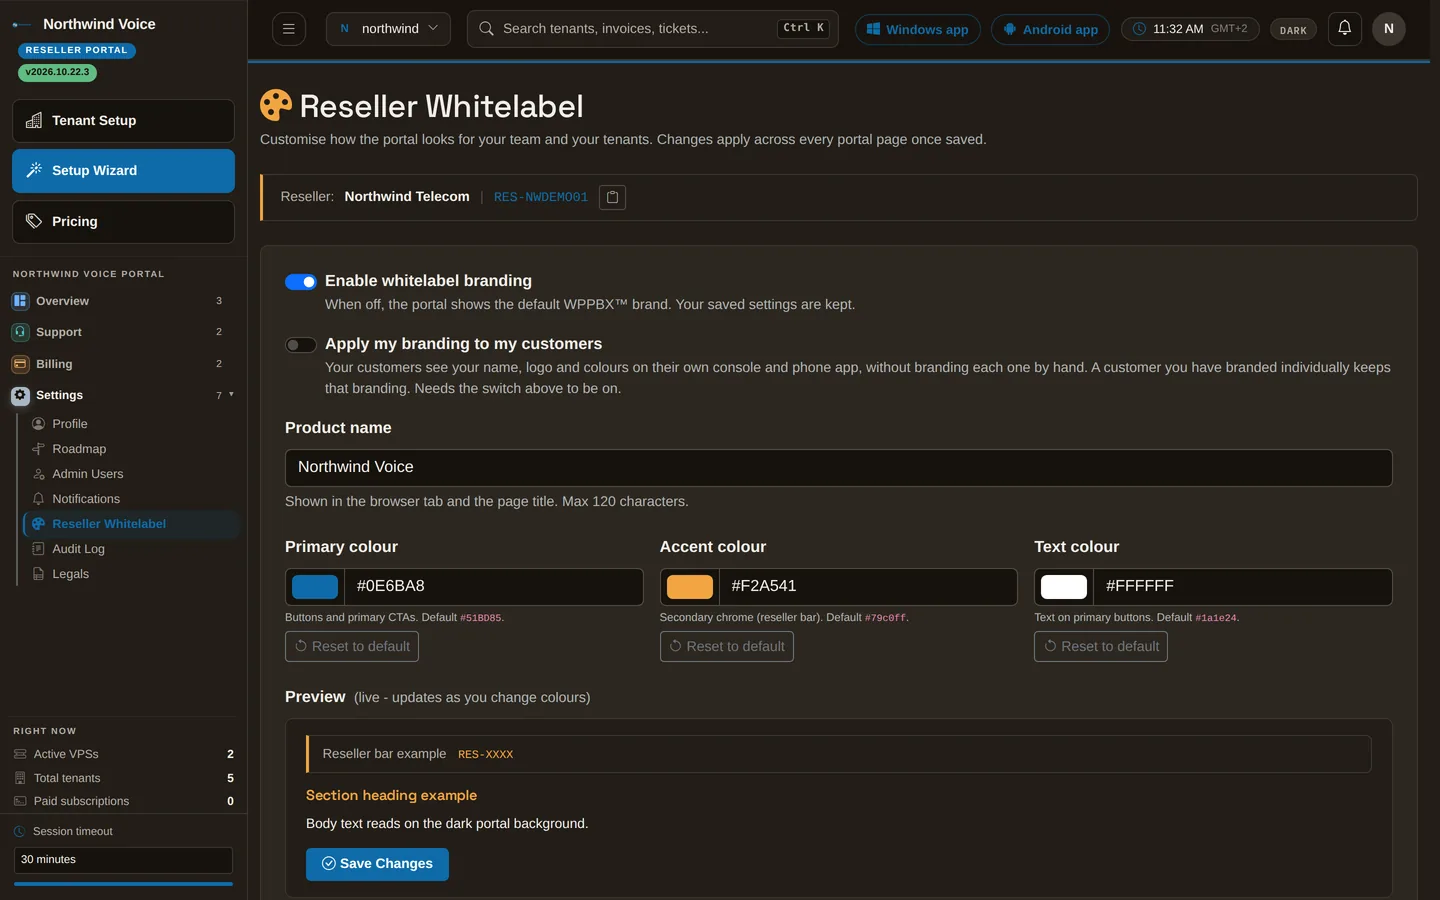The height and width of the screenshot is (900, 1440).
Task: Click the search tenants input box
Action: 652,29
